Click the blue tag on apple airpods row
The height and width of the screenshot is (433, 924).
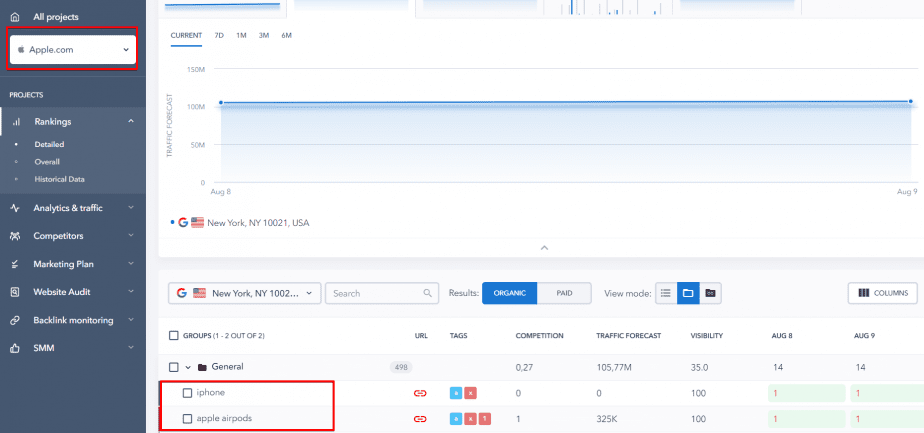click(x=456, y=419)
